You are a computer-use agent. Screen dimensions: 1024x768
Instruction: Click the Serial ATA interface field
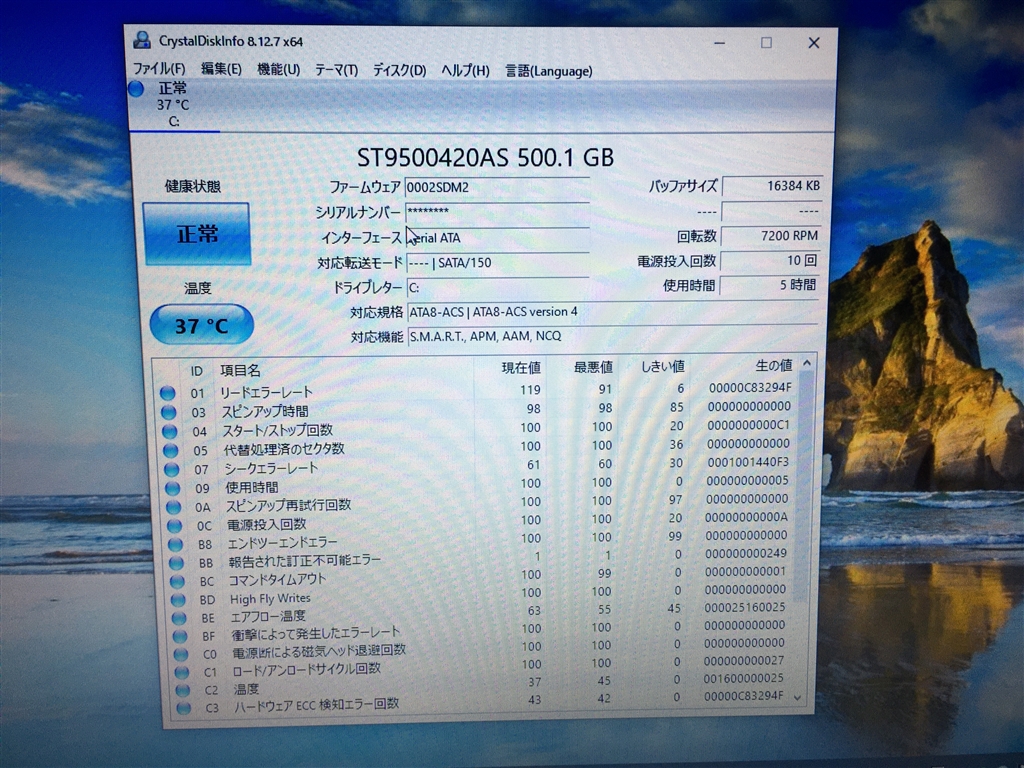(x=497, y=238)
